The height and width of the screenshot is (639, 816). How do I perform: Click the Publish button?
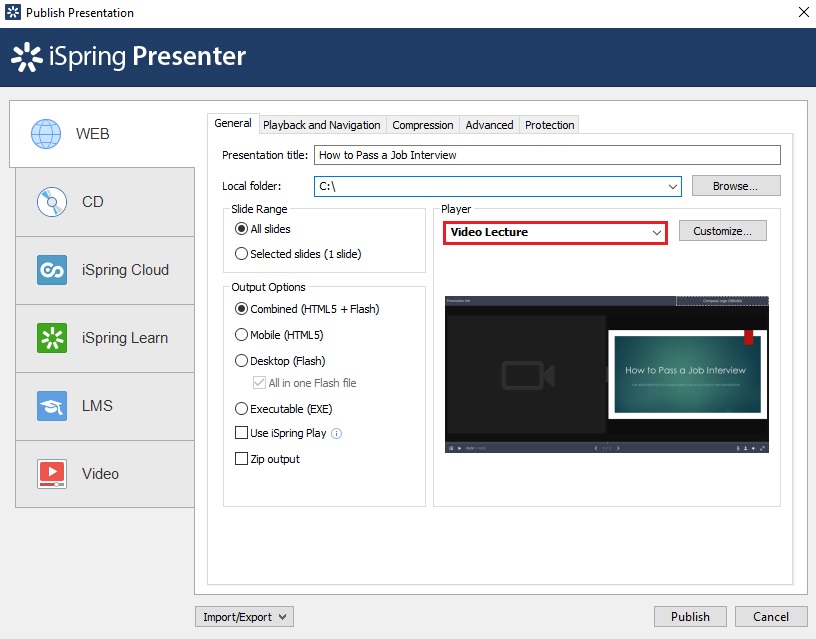690,617
